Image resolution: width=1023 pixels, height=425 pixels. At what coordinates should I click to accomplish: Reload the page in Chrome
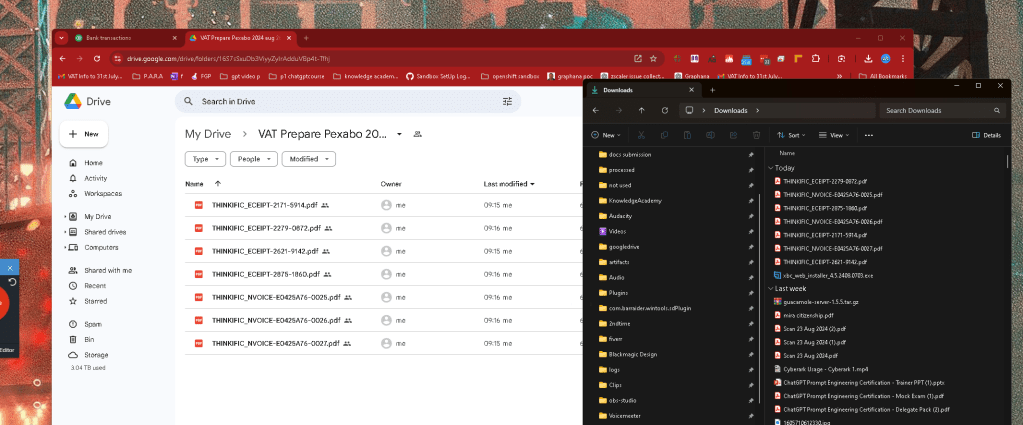click(x=97, y=59)
